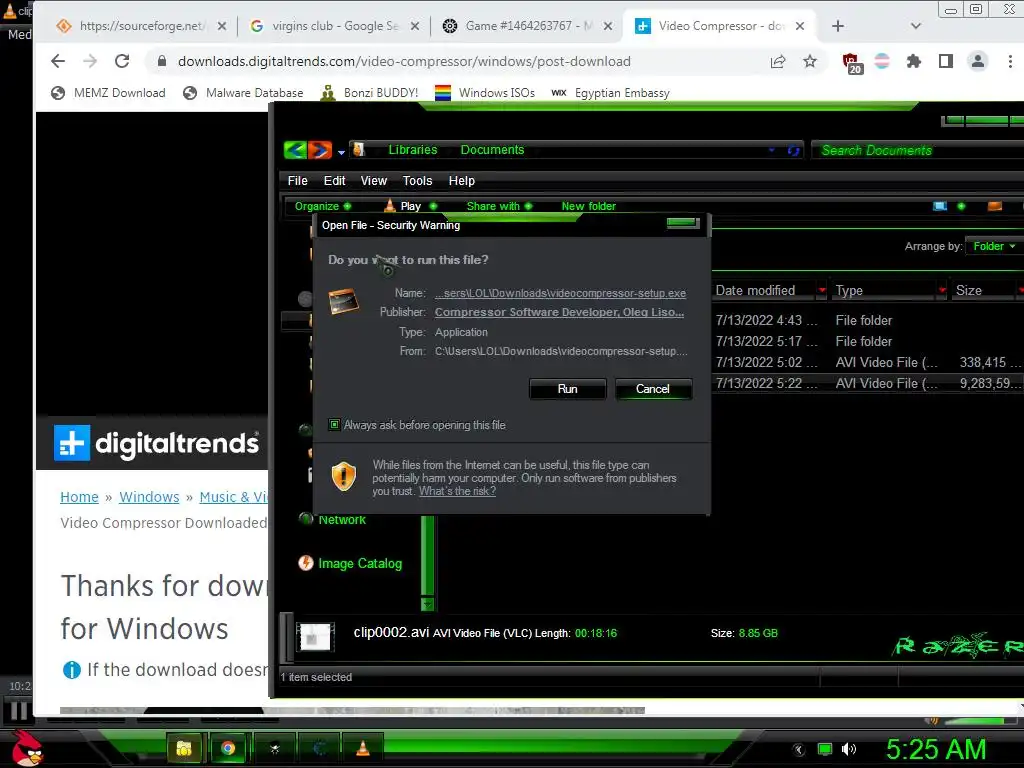
Task: Go forward in the Explorer window
Action: (320, 150)
